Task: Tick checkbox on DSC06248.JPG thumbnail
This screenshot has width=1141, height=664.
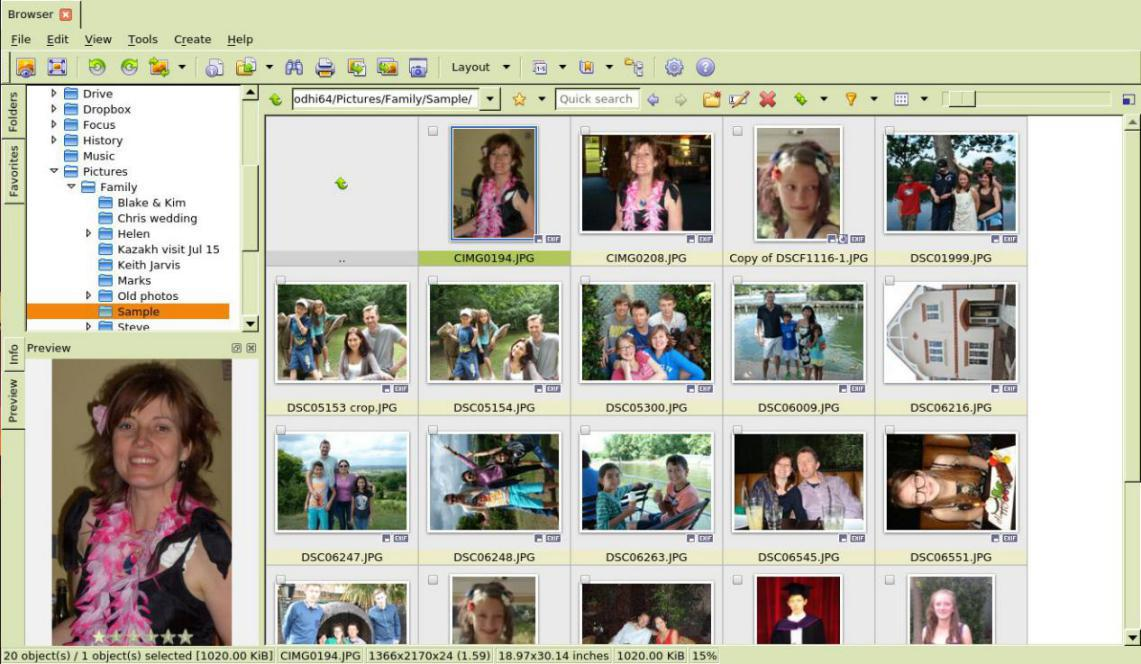Action: click(433, 430)
